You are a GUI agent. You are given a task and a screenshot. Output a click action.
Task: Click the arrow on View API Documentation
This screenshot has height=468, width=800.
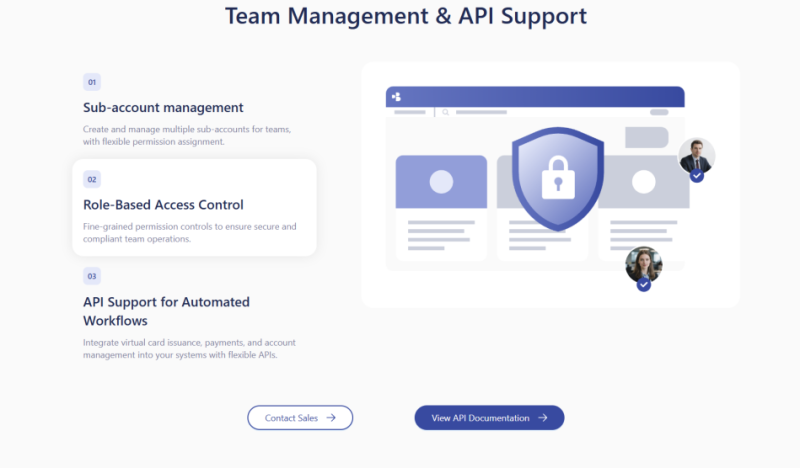[542, 418]
